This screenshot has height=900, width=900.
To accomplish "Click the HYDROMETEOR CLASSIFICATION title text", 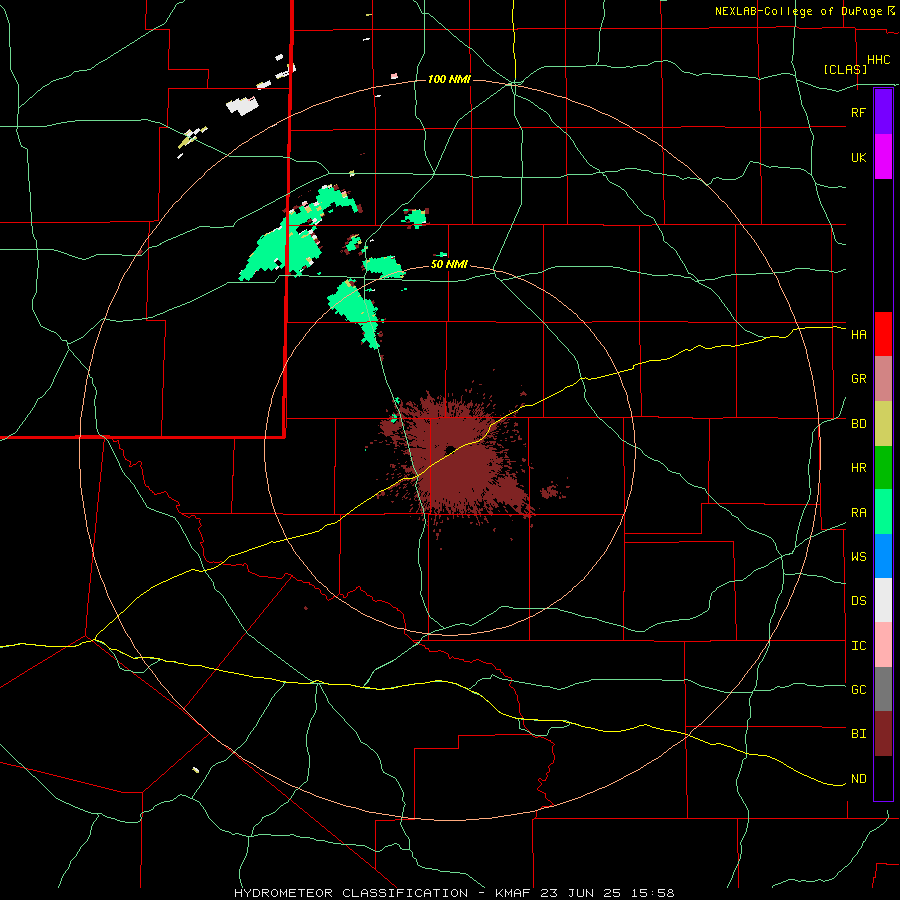I will [x=351, y=893].
